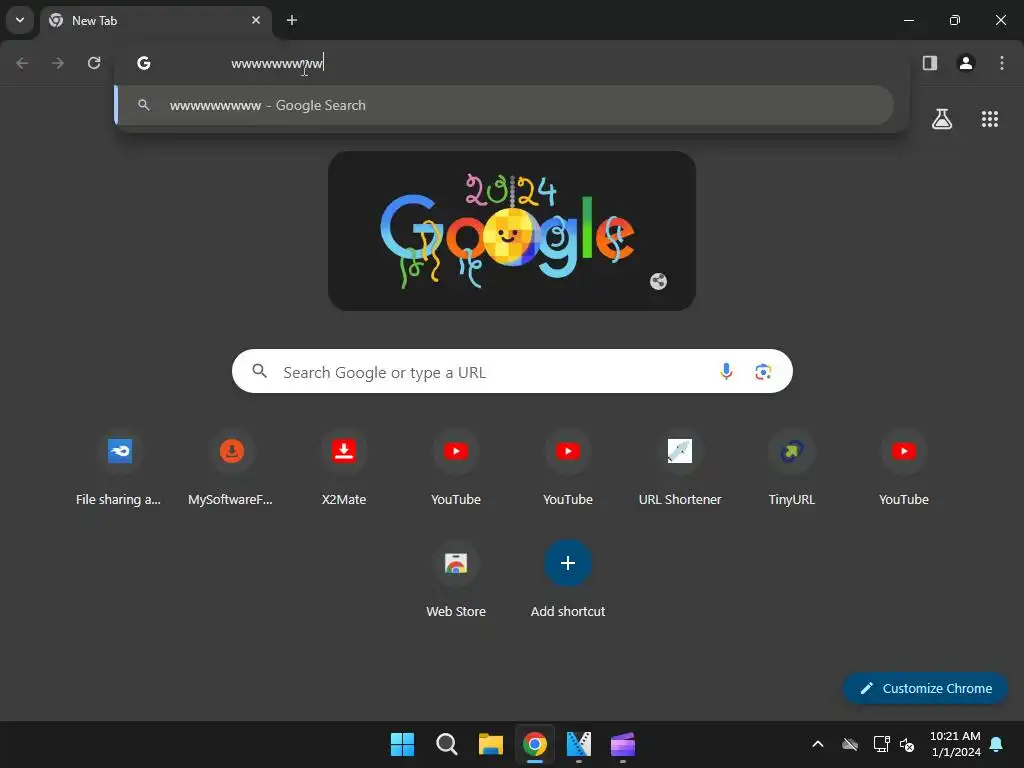Expand the hidden tray icons chevron

point(818,744)
